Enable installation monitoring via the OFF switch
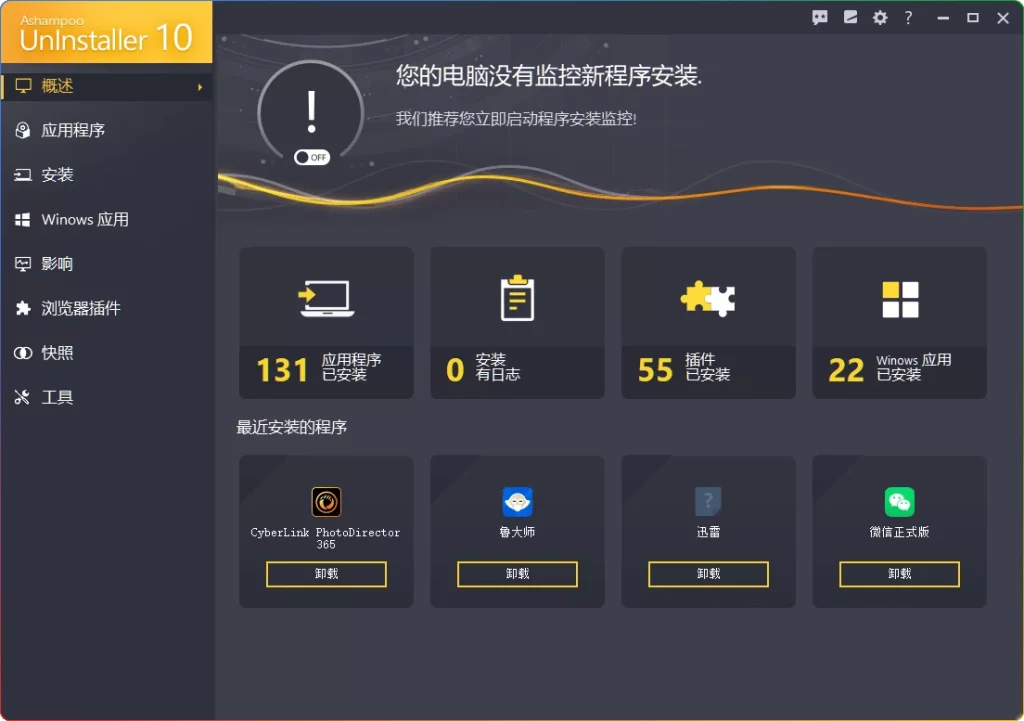 310,157
